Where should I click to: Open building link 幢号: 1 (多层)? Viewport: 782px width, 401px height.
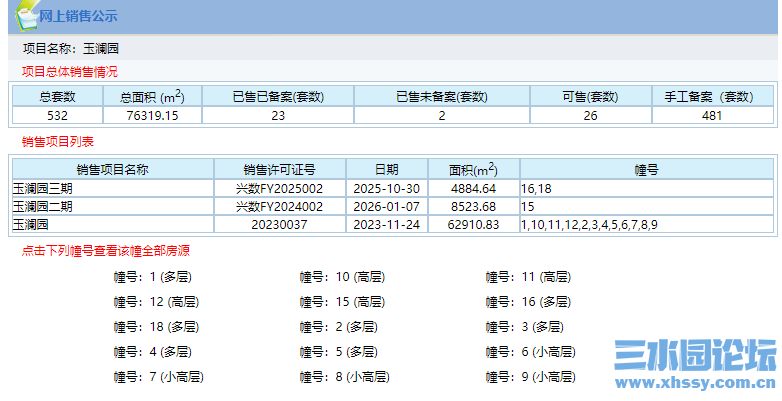[x=153, y=277]
